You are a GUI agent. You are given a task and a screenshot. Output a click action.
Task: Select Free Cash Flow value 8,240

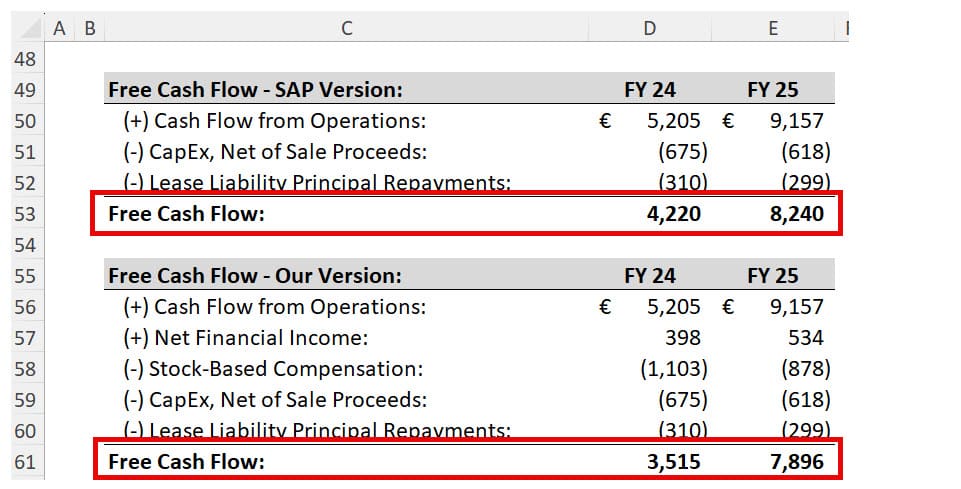click(797, 214)
